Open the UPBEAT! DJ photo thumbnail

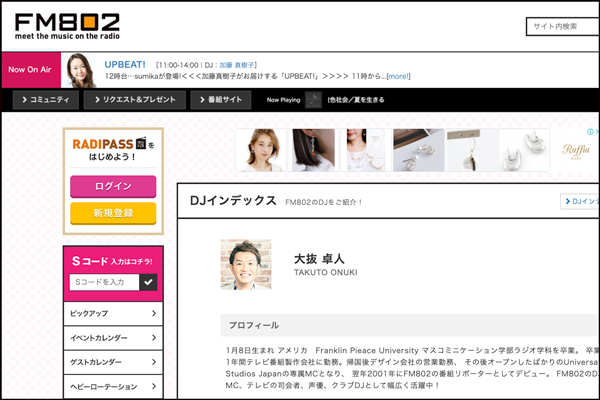80,70
